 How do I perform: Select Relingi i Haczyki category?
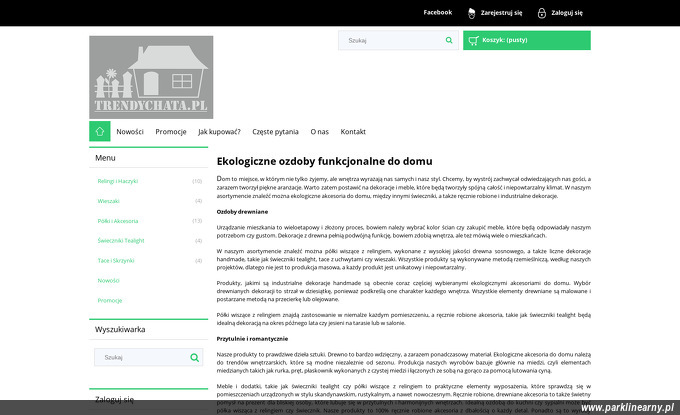(118, 181)
